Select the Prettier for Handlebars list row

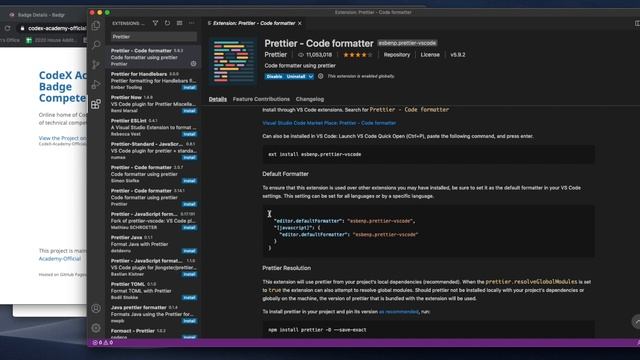154,80
